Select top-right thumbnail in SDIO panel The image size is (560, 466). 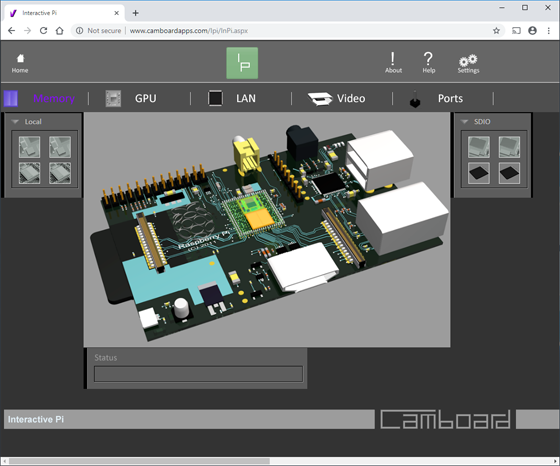[x=509, y=147]
